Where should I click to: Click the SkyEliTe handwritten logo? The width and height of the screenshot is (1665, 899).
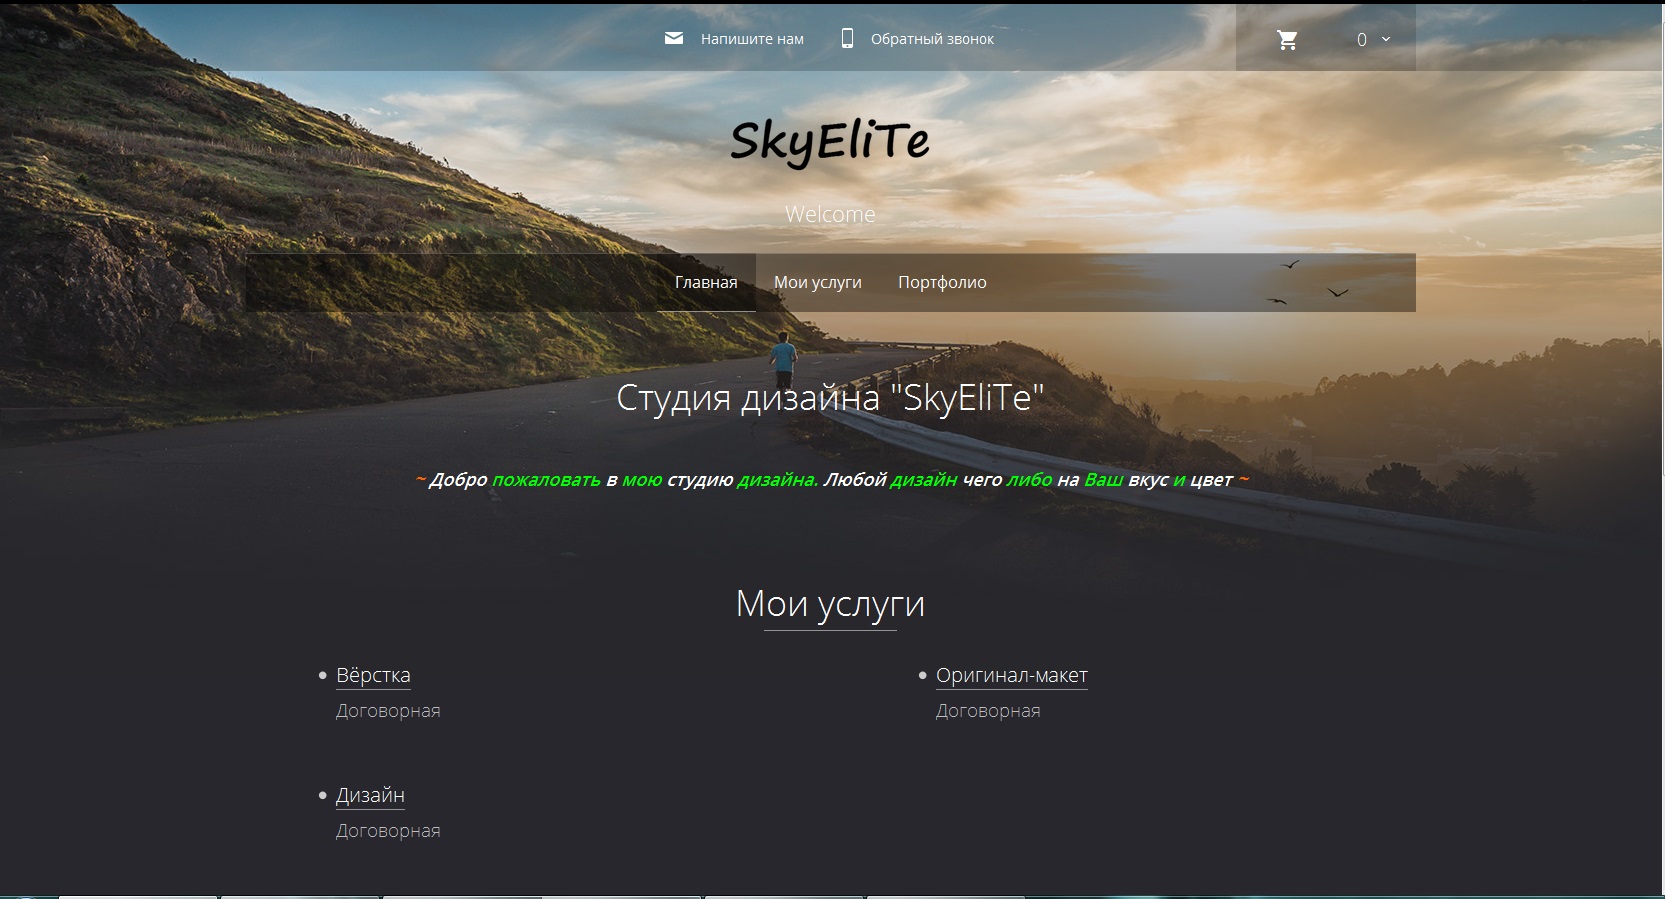click(830, 141)
